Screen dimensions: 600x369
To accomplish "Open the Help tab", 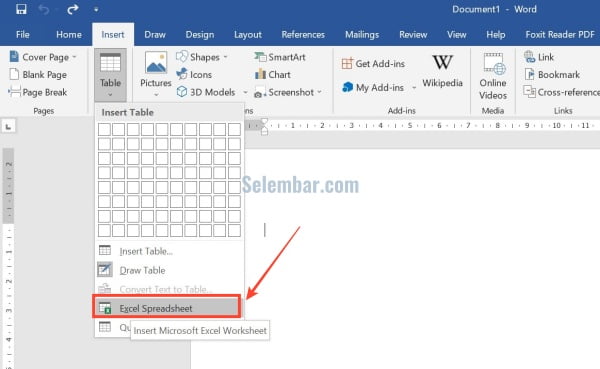I will click(x=496, y=34).
